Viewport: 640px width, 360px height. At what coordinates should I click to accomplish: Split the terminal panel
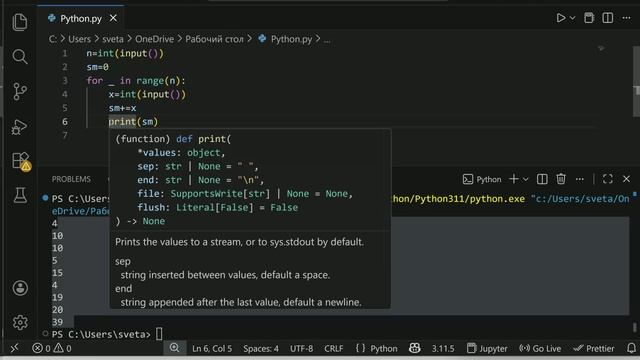coord(542,179)
